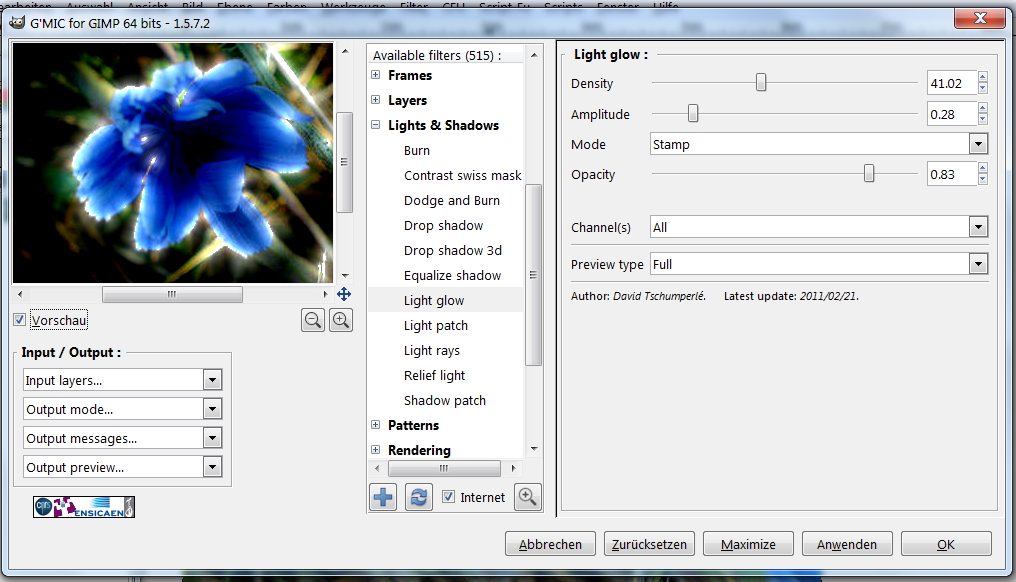This screenshot has width=1016, height=582.
Task: Expand the Layers filter category
Action: coord(375,99)
